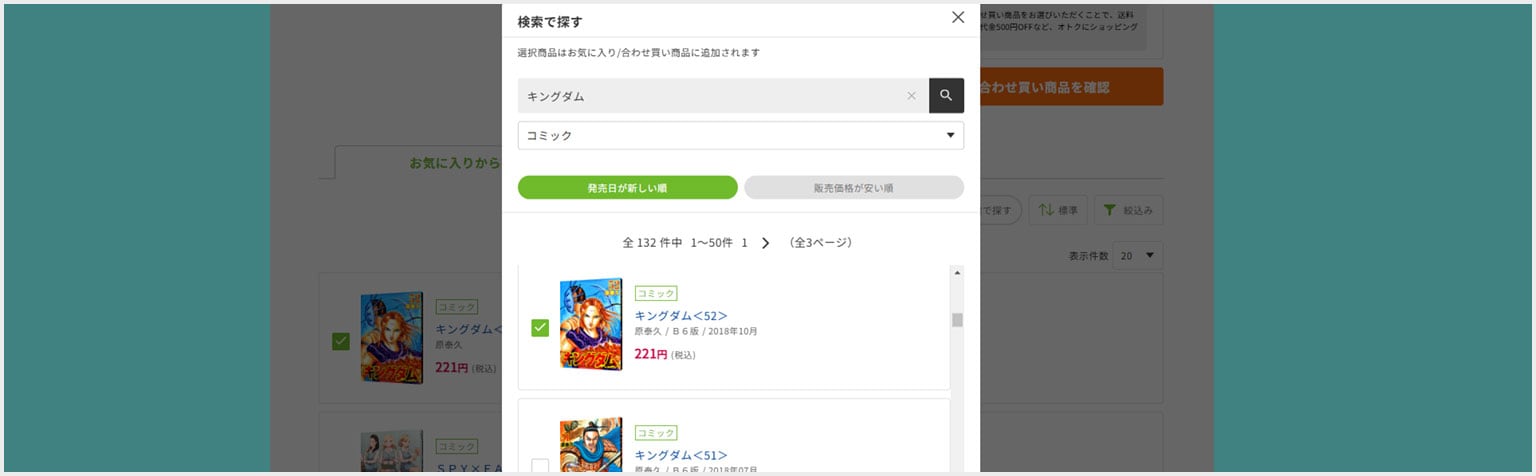Sort by 販売価格が安い順

point(853,188)
